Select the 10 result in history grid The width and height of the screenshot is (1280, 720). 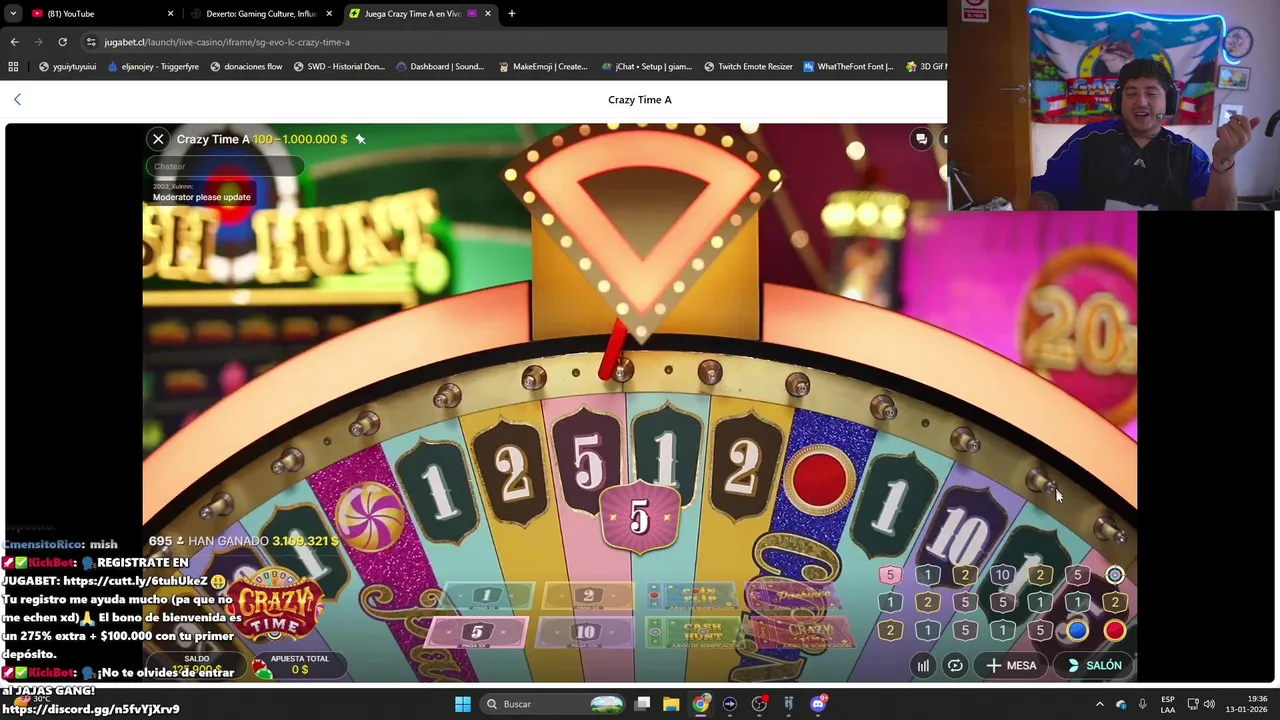pos(1002,575)
